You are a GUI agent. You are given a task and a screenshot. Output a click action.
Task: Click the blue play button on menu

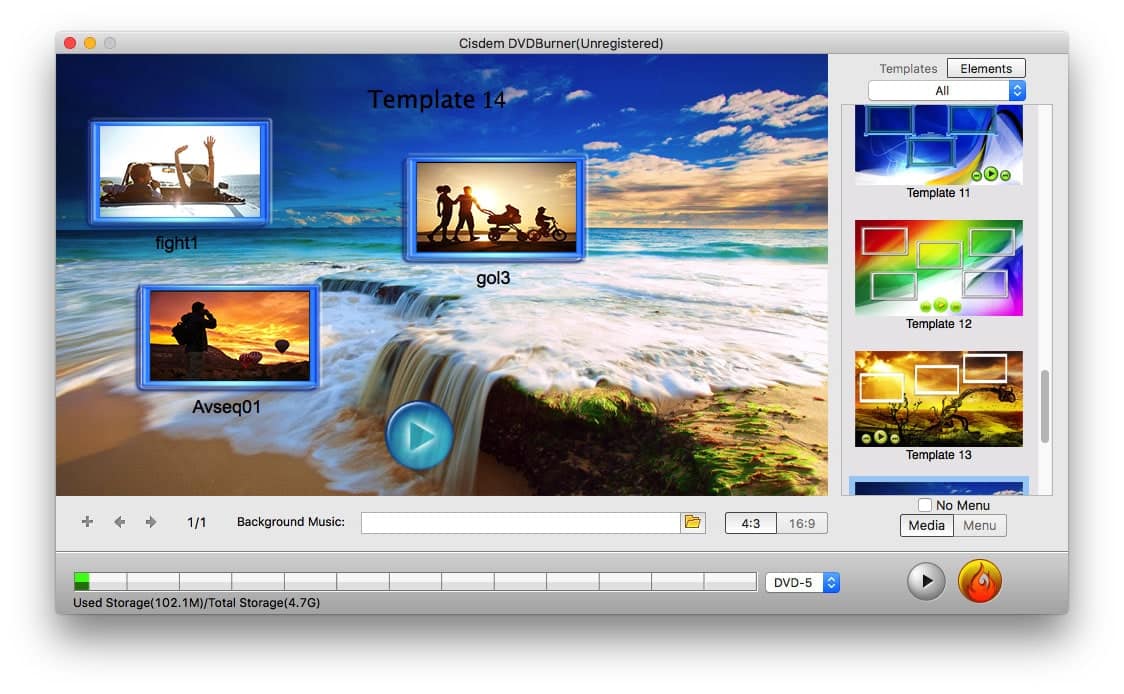pos(420,436)
